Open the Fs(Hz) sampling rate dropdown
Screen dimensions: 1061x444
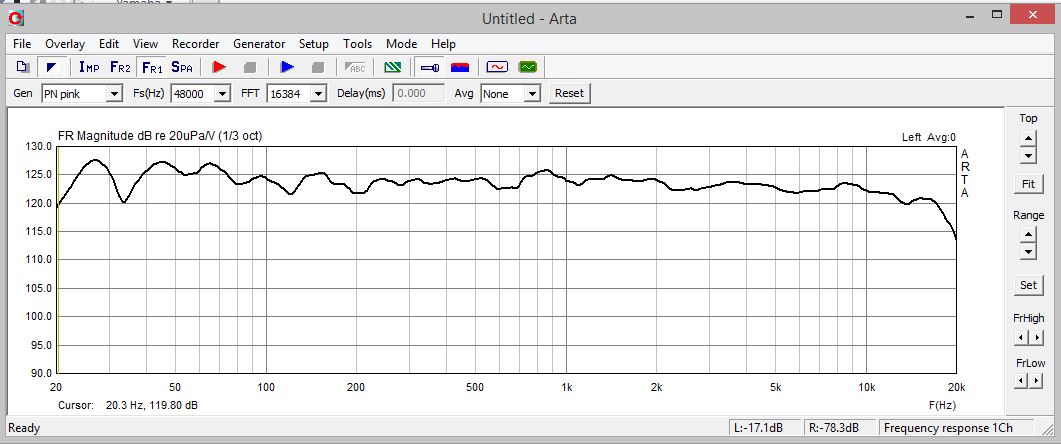pyautogui.click(x=222, y=94)
